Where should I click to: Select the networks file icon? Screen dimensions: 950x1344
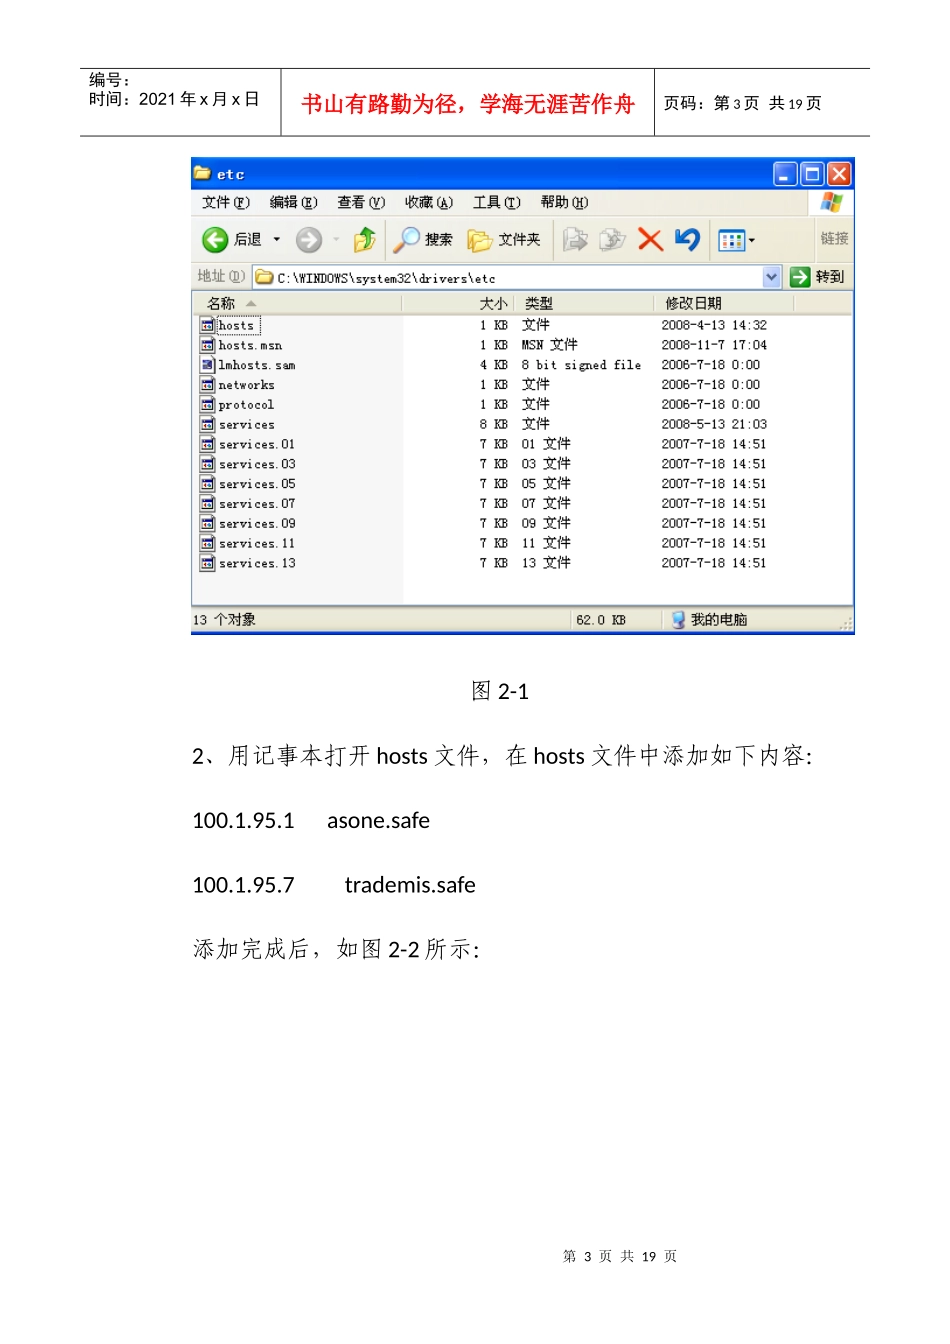tap(207, 385)
